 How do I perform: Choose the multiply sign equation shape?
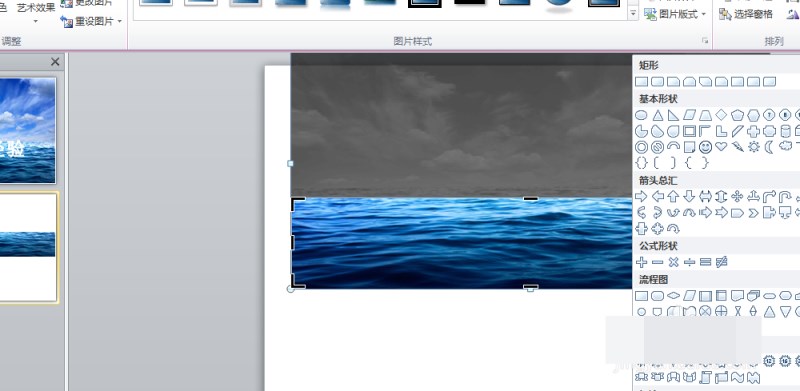[x=673, y=262]
